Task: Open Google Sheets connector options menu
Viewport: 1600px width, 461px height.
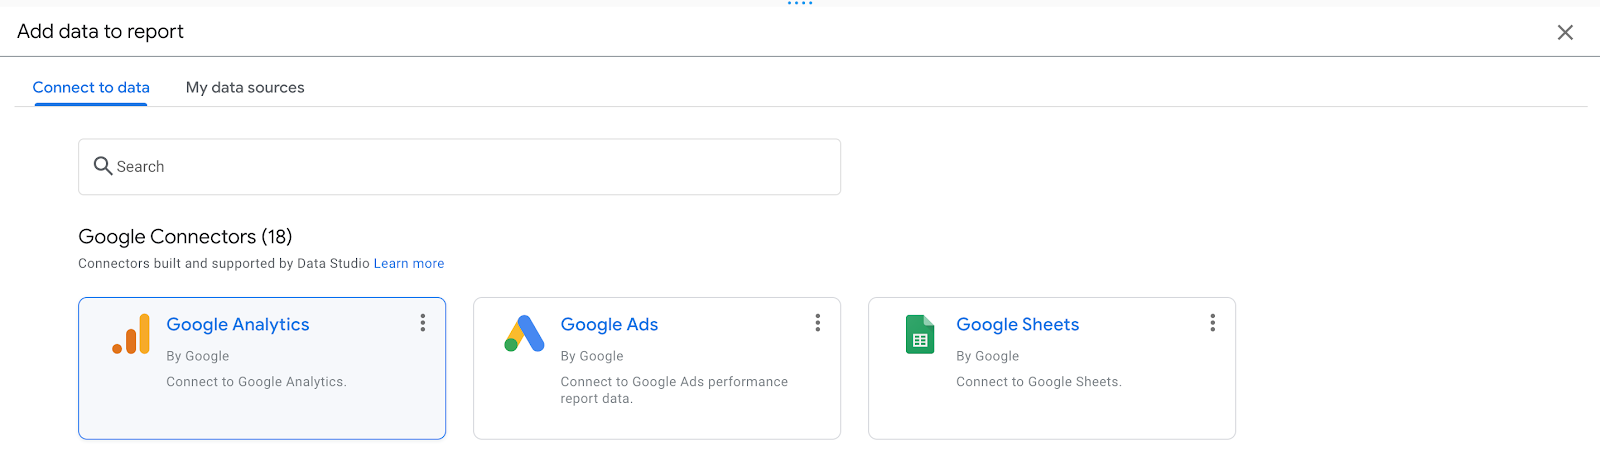Action: coord(1213,323)
